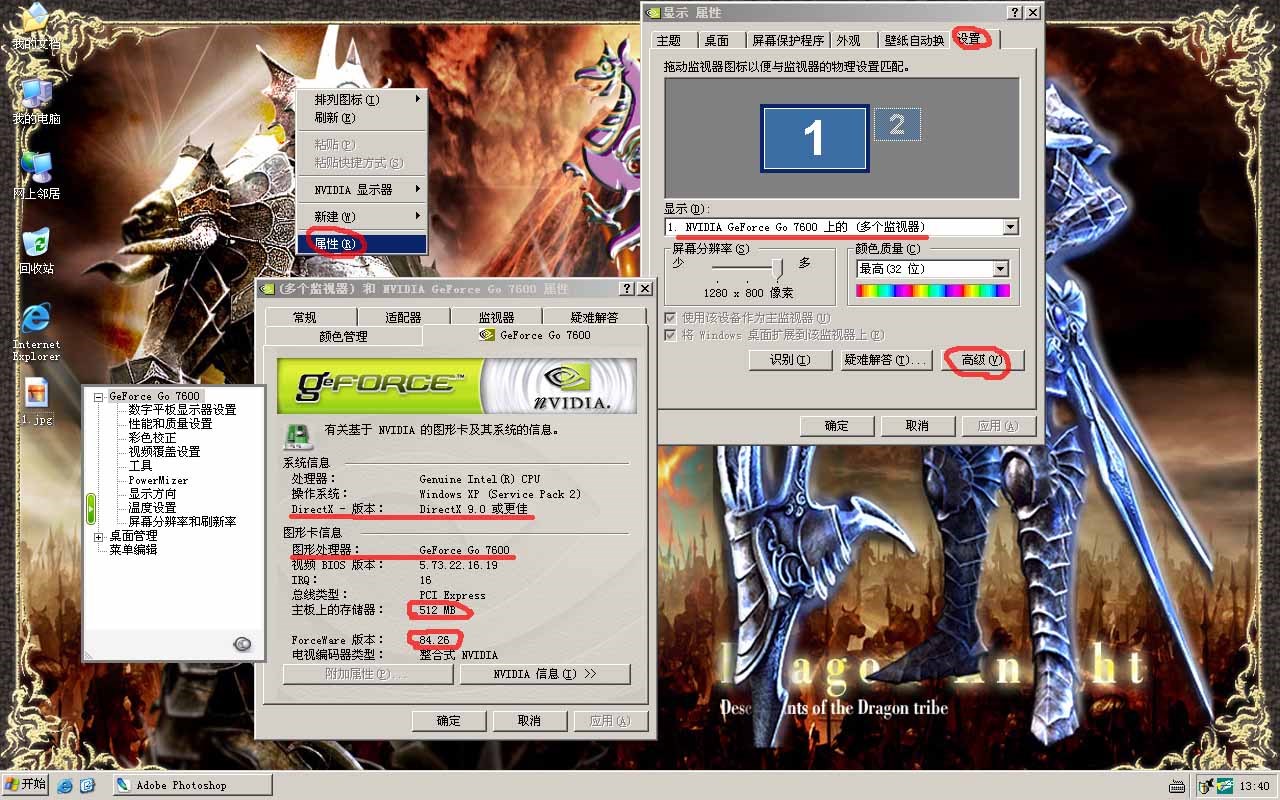Screen dimensions: 1280x800
Task: Select monitor 1 in display arrangement
Action: coord(814,138)
